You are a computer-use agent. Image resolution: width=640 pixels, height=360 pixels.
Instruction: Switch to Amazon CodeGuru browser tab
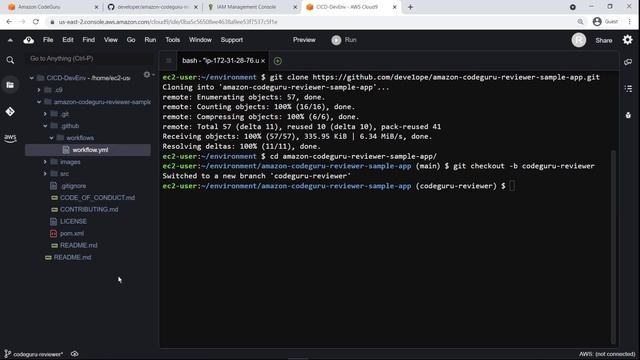(x=53, y=7)
